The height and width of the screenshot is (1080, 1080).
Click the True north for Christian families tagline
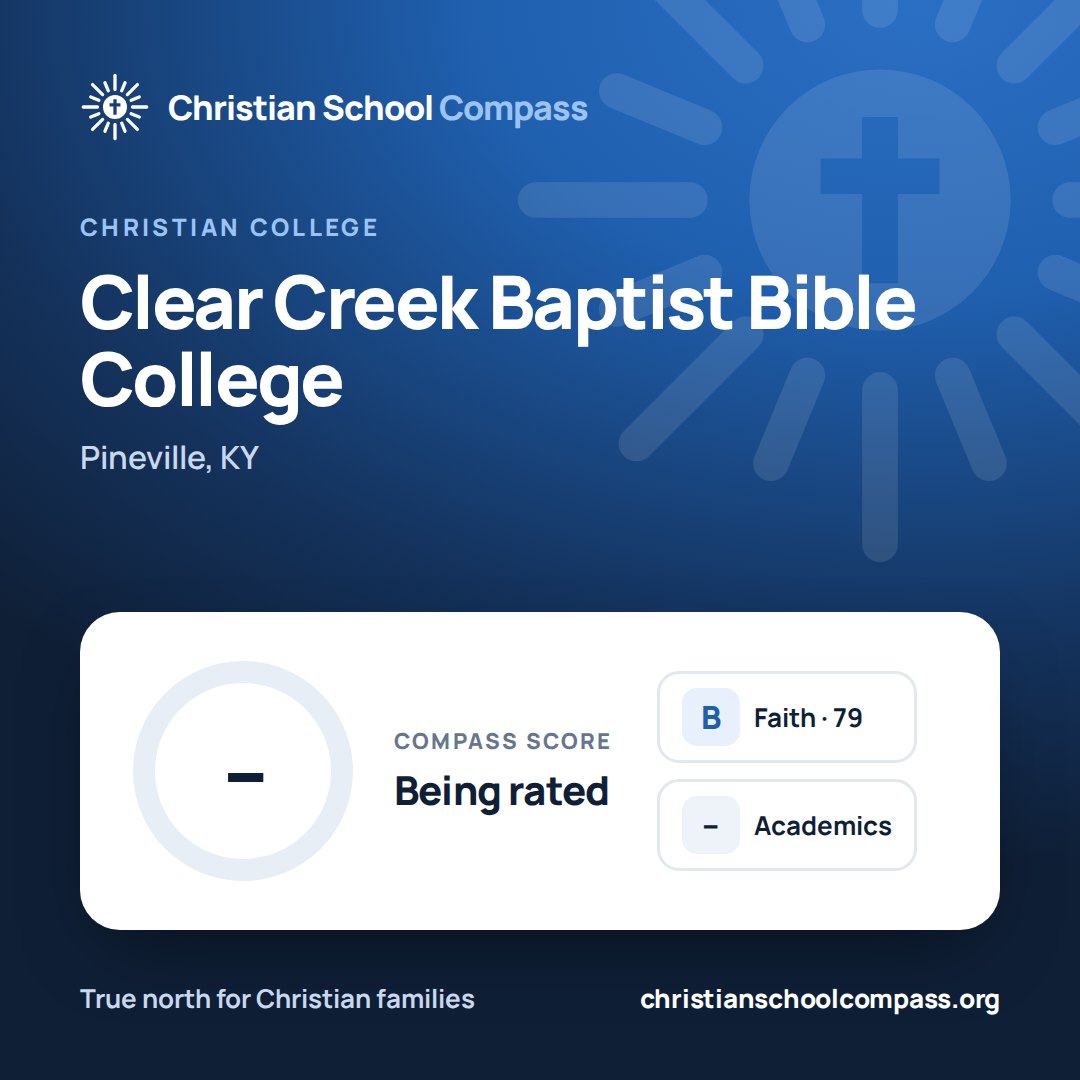point(278,999)
